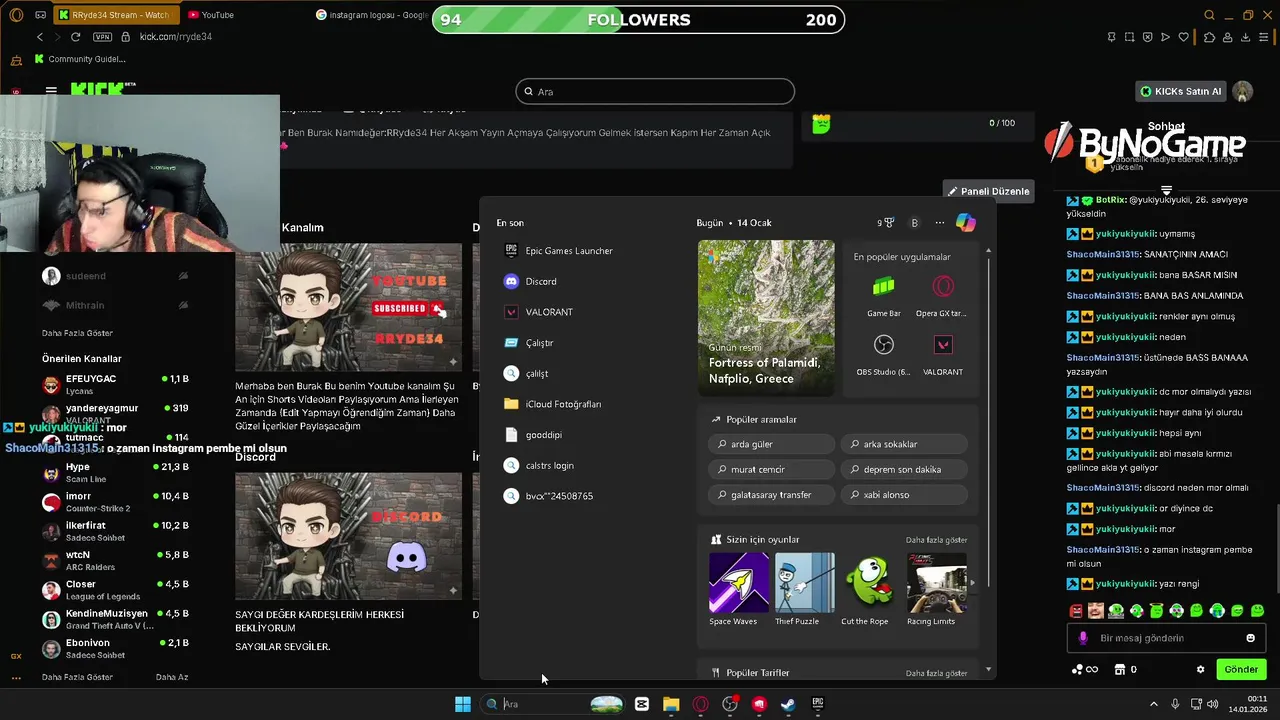
Task: Show hidden system tray icons
Action: 1153,704
